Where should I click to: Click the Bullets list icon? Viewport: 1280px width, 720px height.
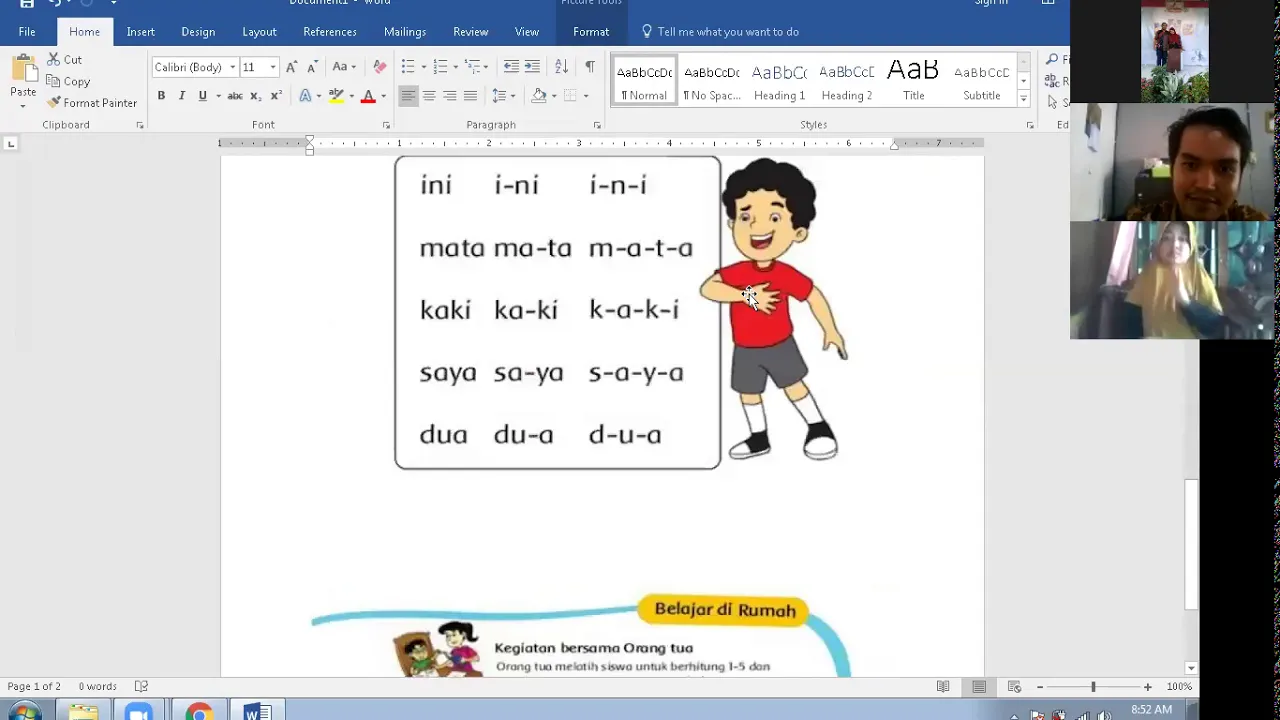(x=408, y=67)
